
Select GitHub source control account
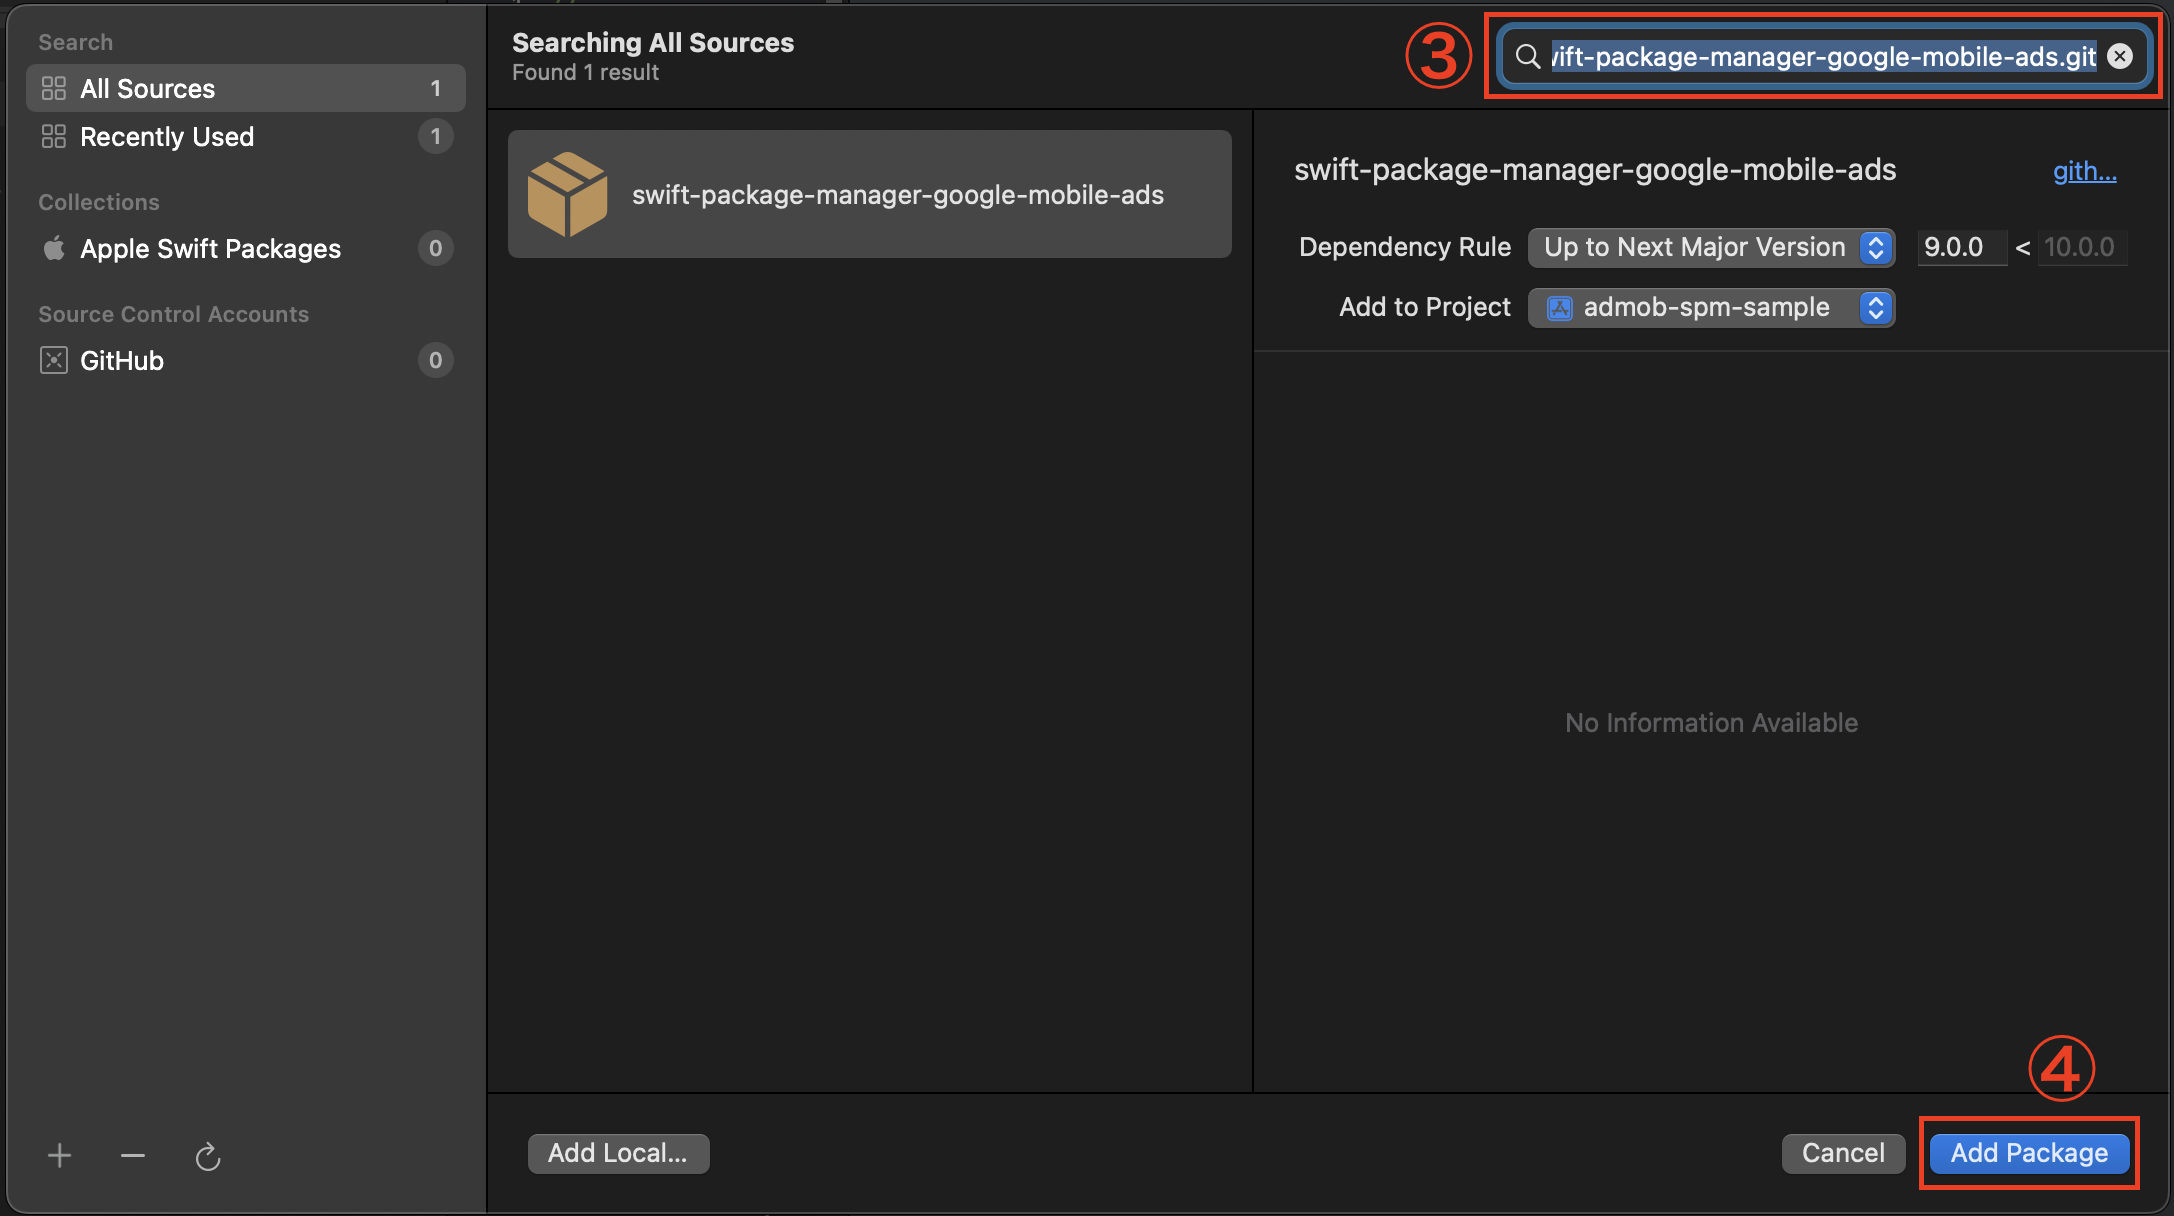pyautogui.click(x=122, y=361)
